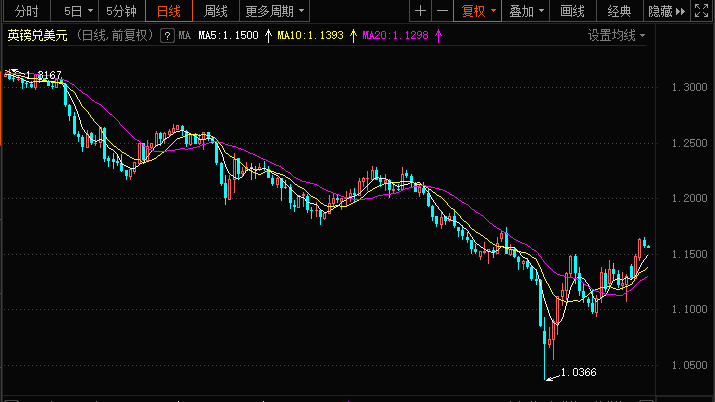The image size is (715, 402).
Task: Select the 1.2000 price axis label
Action: point(689,198)
